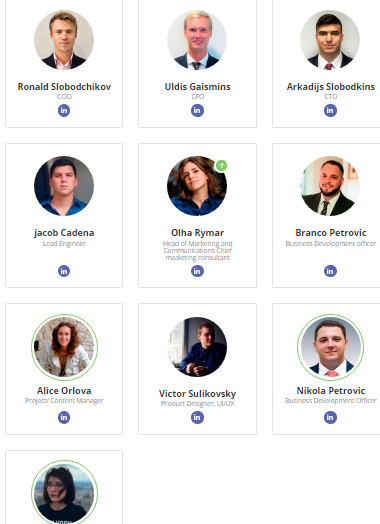This screenshot has width=380, height=524.
Task: Open Uldis Gaismins' LinkedIn icon
Action: (x=197, y=110)
